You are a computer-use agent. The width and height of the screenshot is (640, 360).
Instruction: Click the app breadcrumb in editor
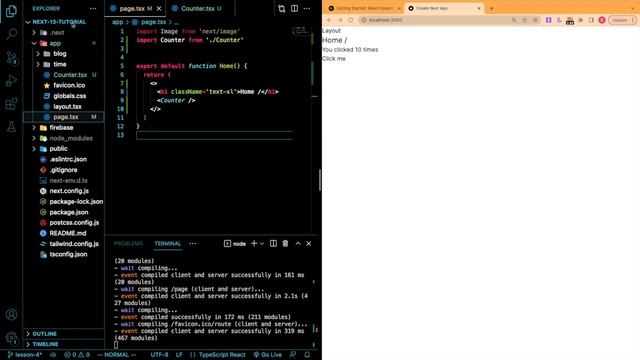tap(117, 22)
